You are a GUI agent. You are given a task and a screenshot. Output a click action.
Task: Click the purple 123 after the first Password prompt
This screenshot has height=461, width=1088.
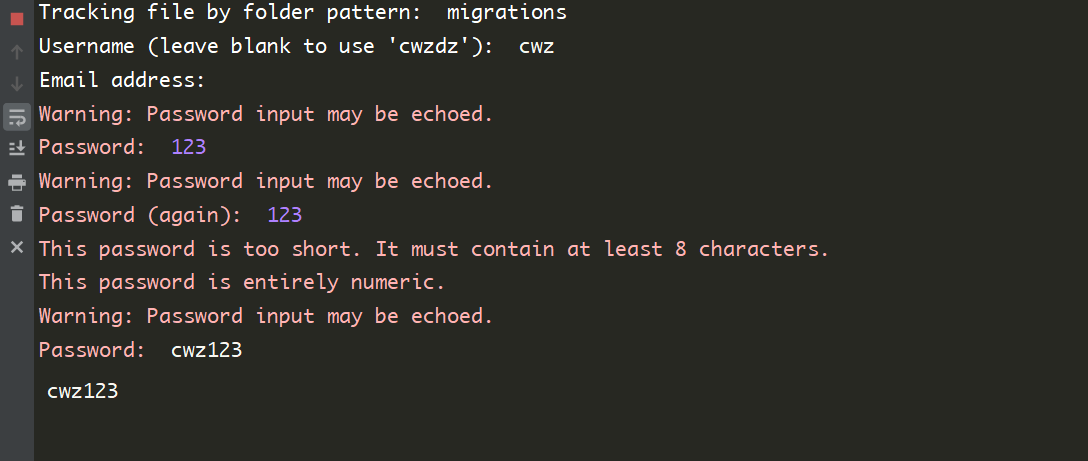pos(189,147)
